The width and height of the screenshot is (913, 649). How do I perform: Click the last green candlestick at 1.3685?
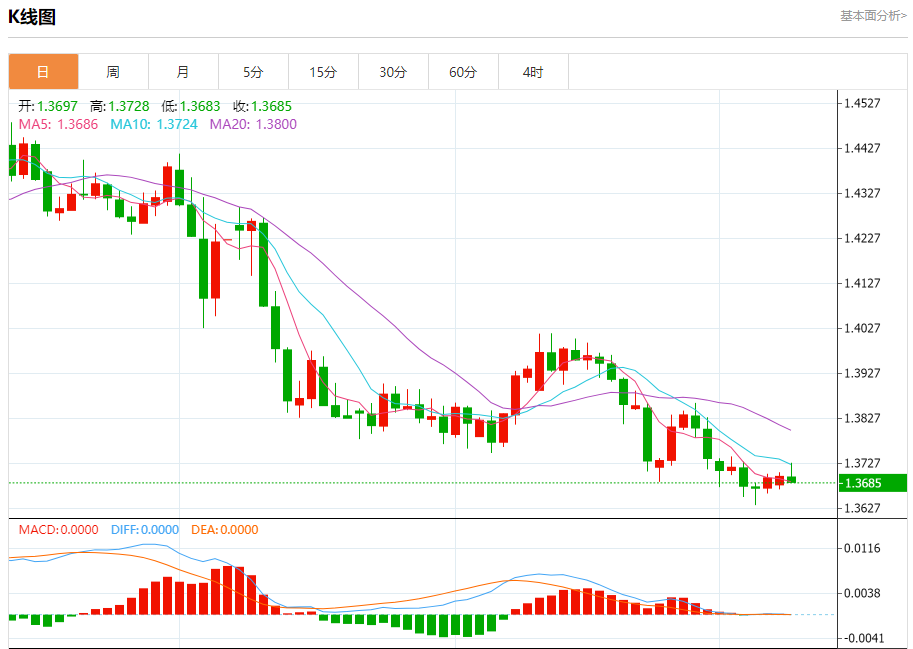click(x=791, y=480)
